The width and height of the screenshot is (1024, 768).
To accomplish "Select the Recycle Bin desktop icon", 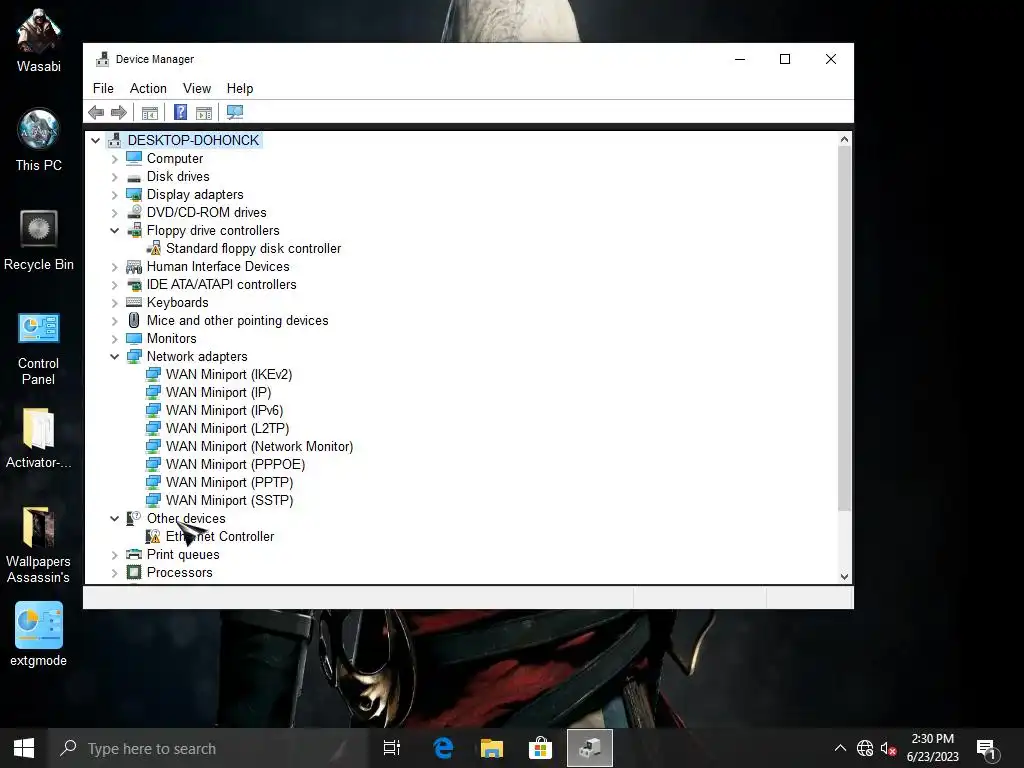I will (x=39, y=240).
